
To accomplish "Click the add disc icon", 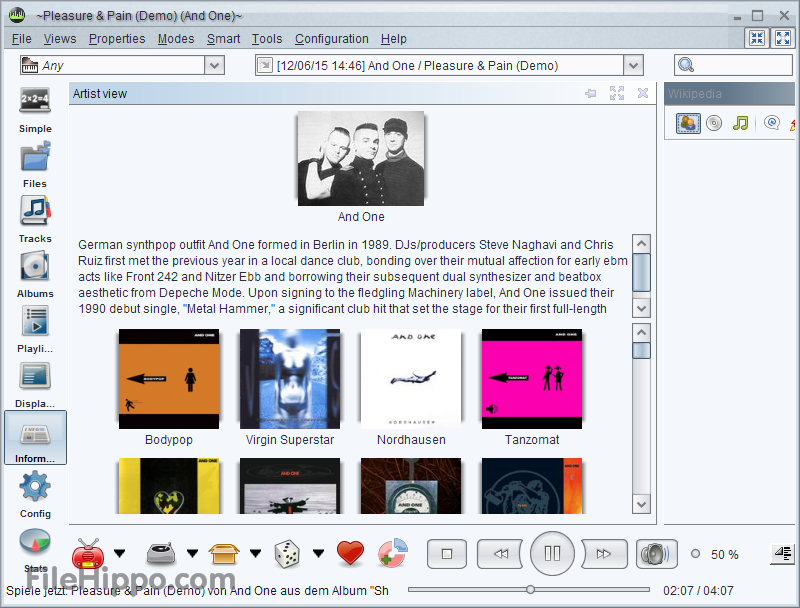I will click(393, 553).
